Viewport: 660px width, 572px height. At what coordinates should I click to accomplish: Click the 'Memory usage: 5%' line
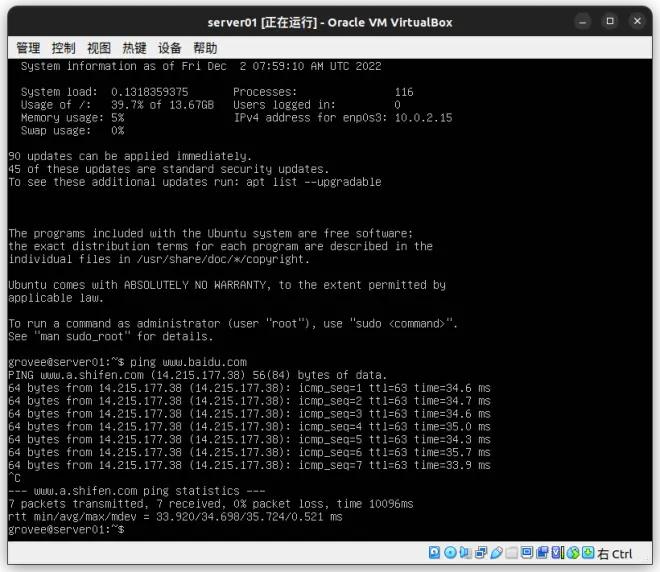coord(72,117)
